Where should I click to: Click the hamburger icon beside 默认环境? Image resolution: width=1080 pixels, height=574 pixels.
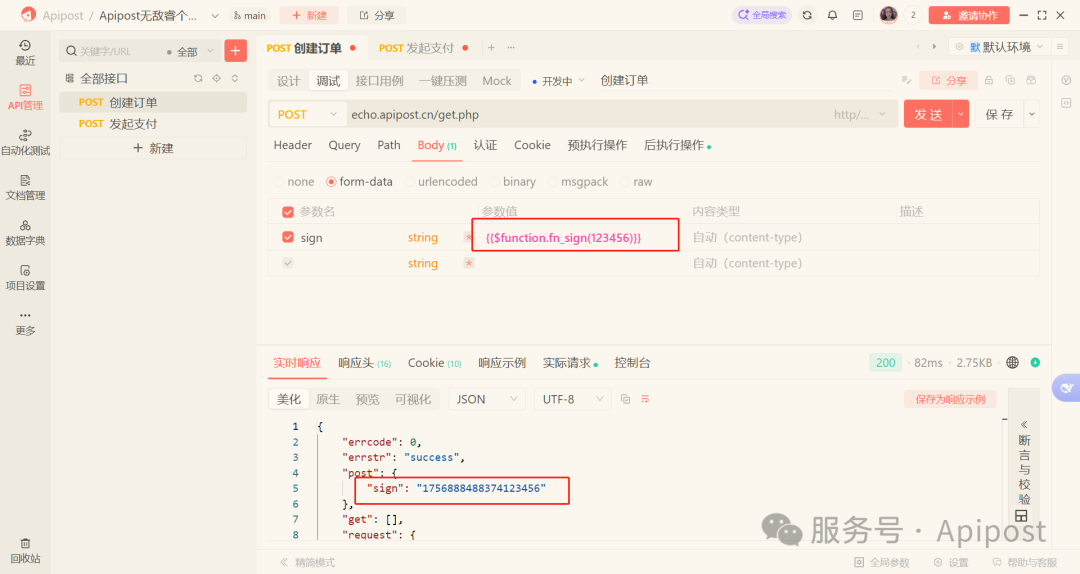pyautogui.click(x=1060, y=47)
